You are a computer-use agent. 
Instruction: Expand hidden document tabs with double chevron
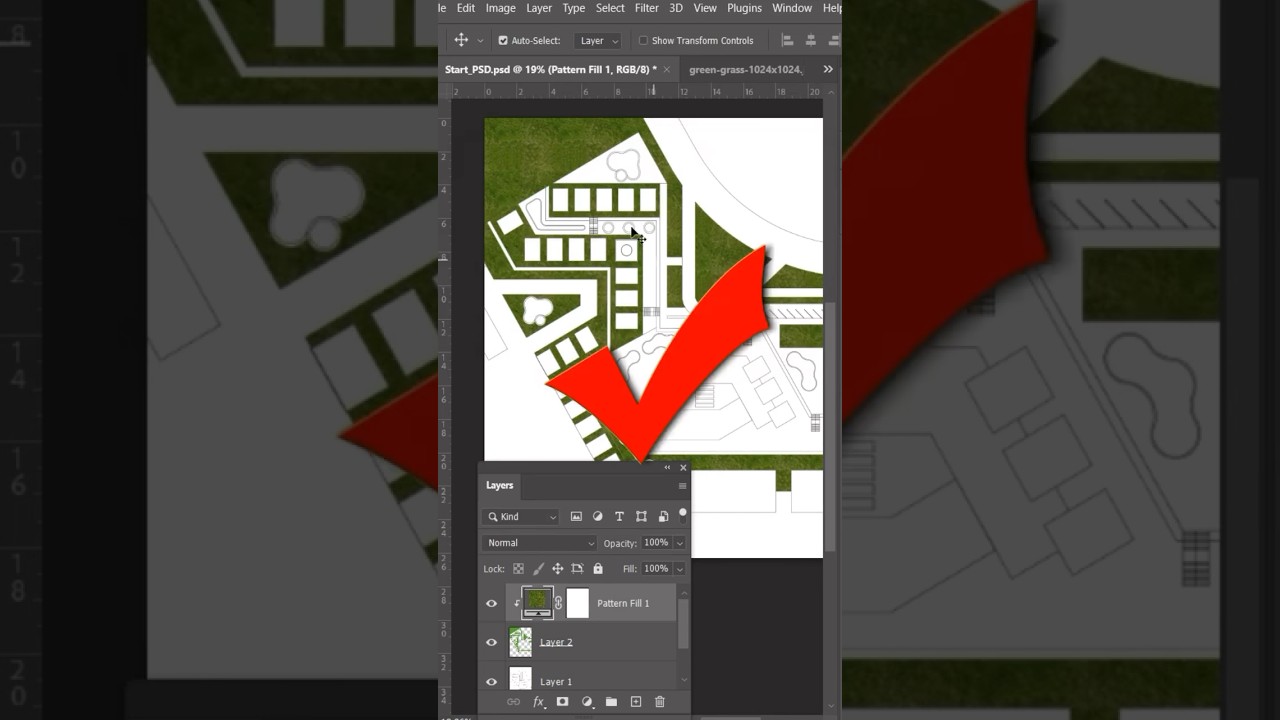pos(828,69)
